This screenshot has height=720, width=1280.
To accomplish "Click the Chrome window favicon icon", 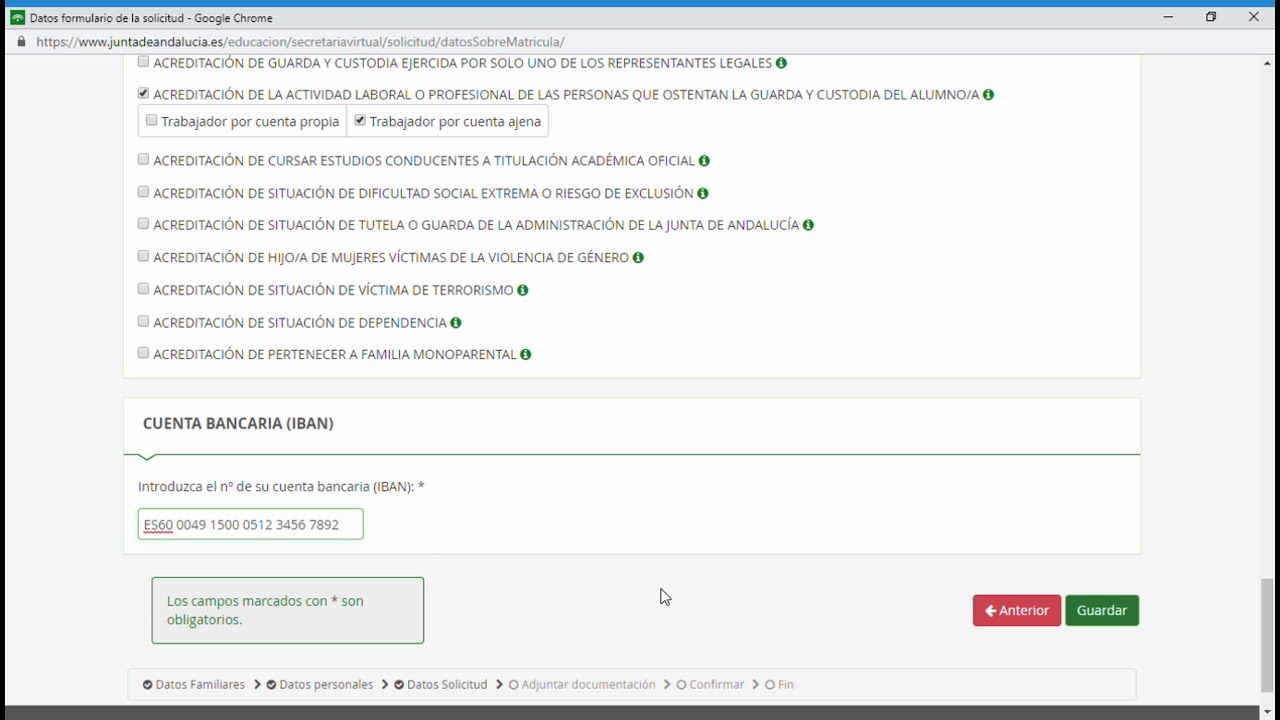I will (x=17, y=17).
